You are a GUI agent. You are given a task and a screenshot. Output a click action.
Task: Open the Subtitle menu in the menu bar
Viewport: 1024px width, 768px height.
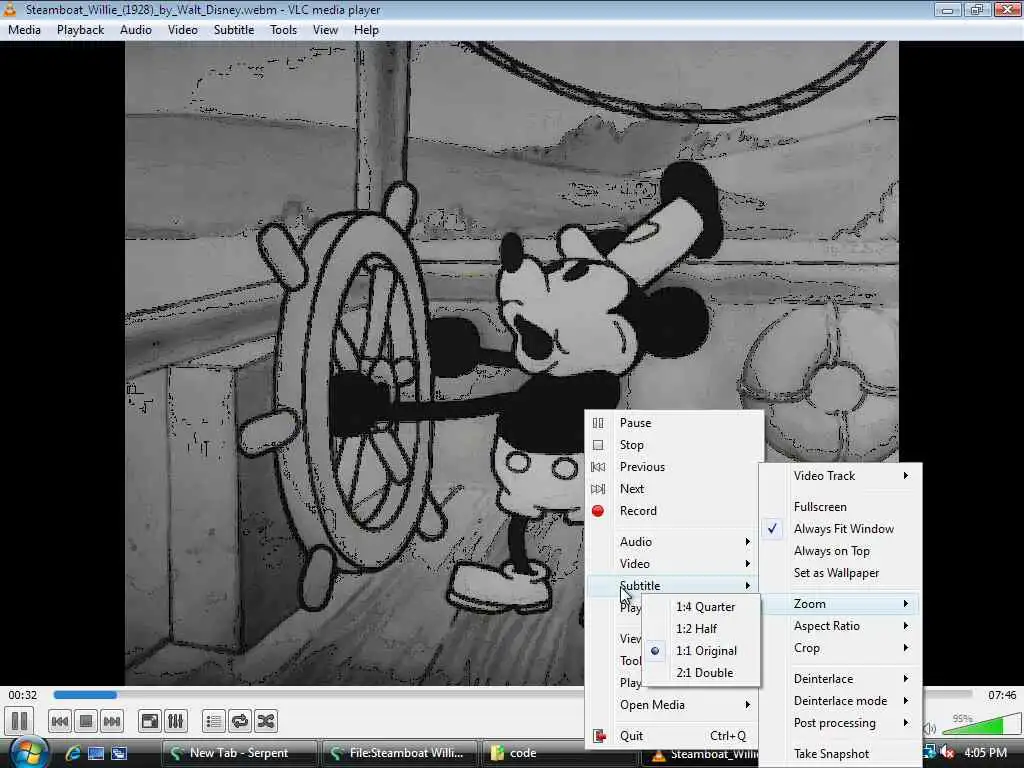click(x=234, y=30)
